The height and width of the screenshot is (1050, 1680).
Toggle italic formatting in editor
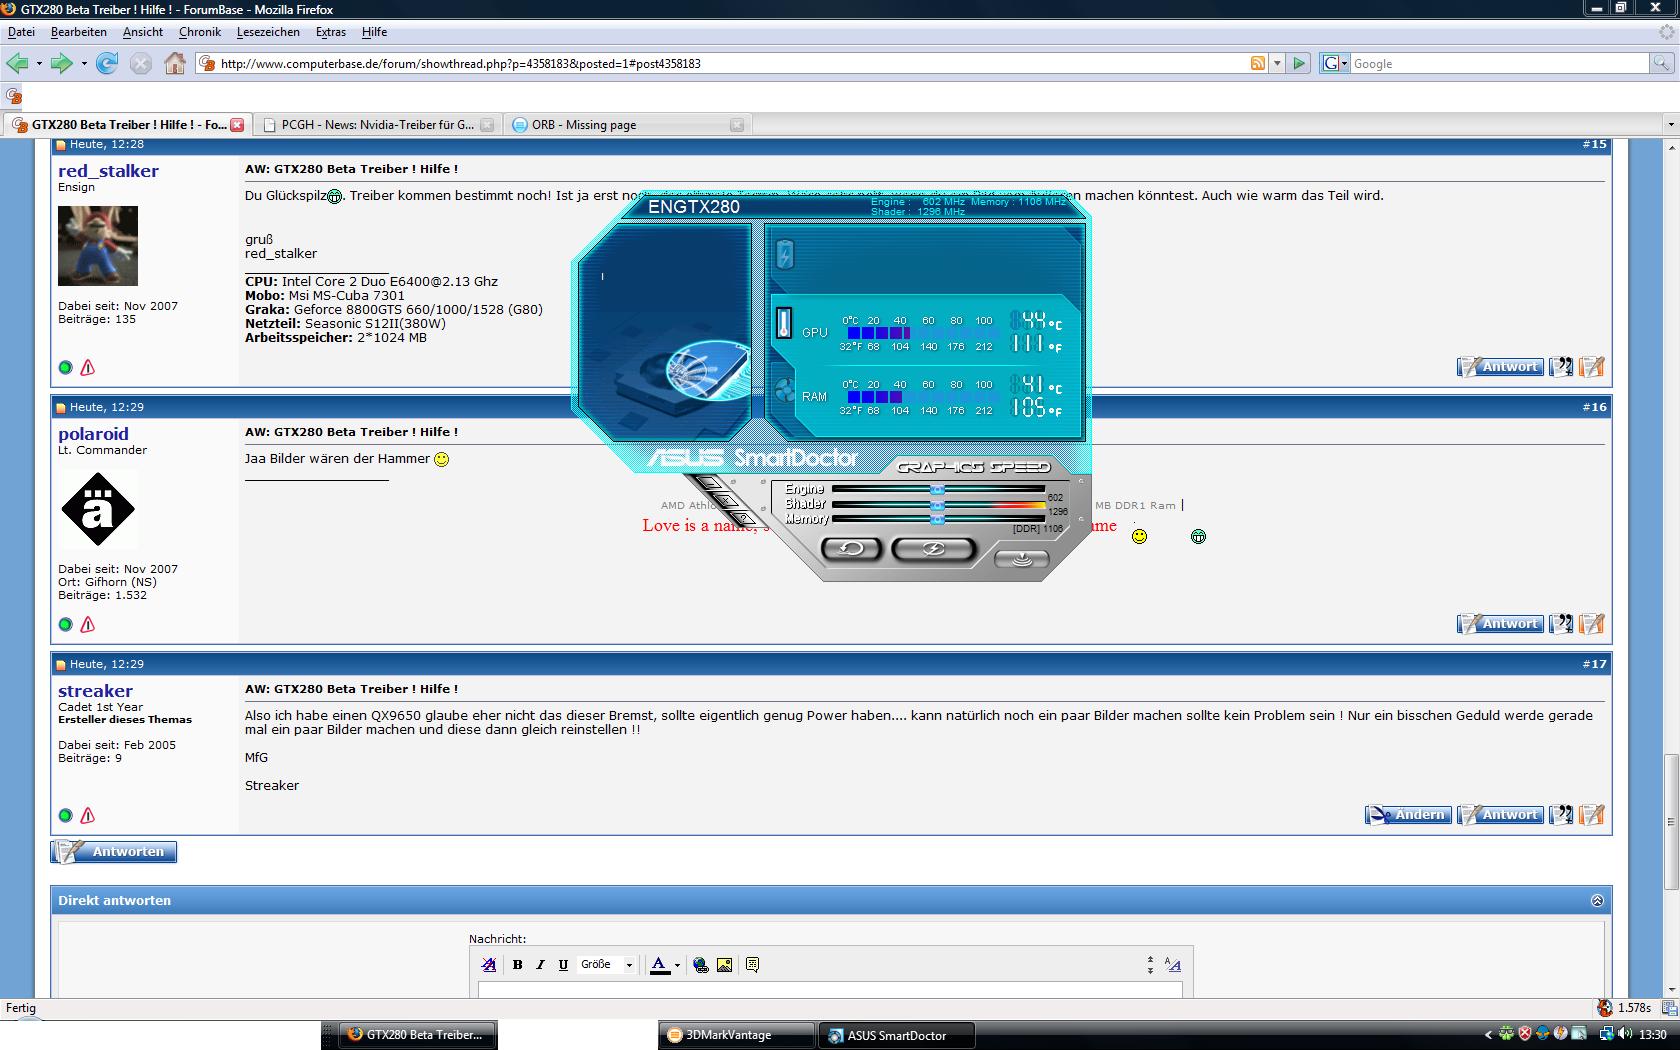tap(540, 965)
